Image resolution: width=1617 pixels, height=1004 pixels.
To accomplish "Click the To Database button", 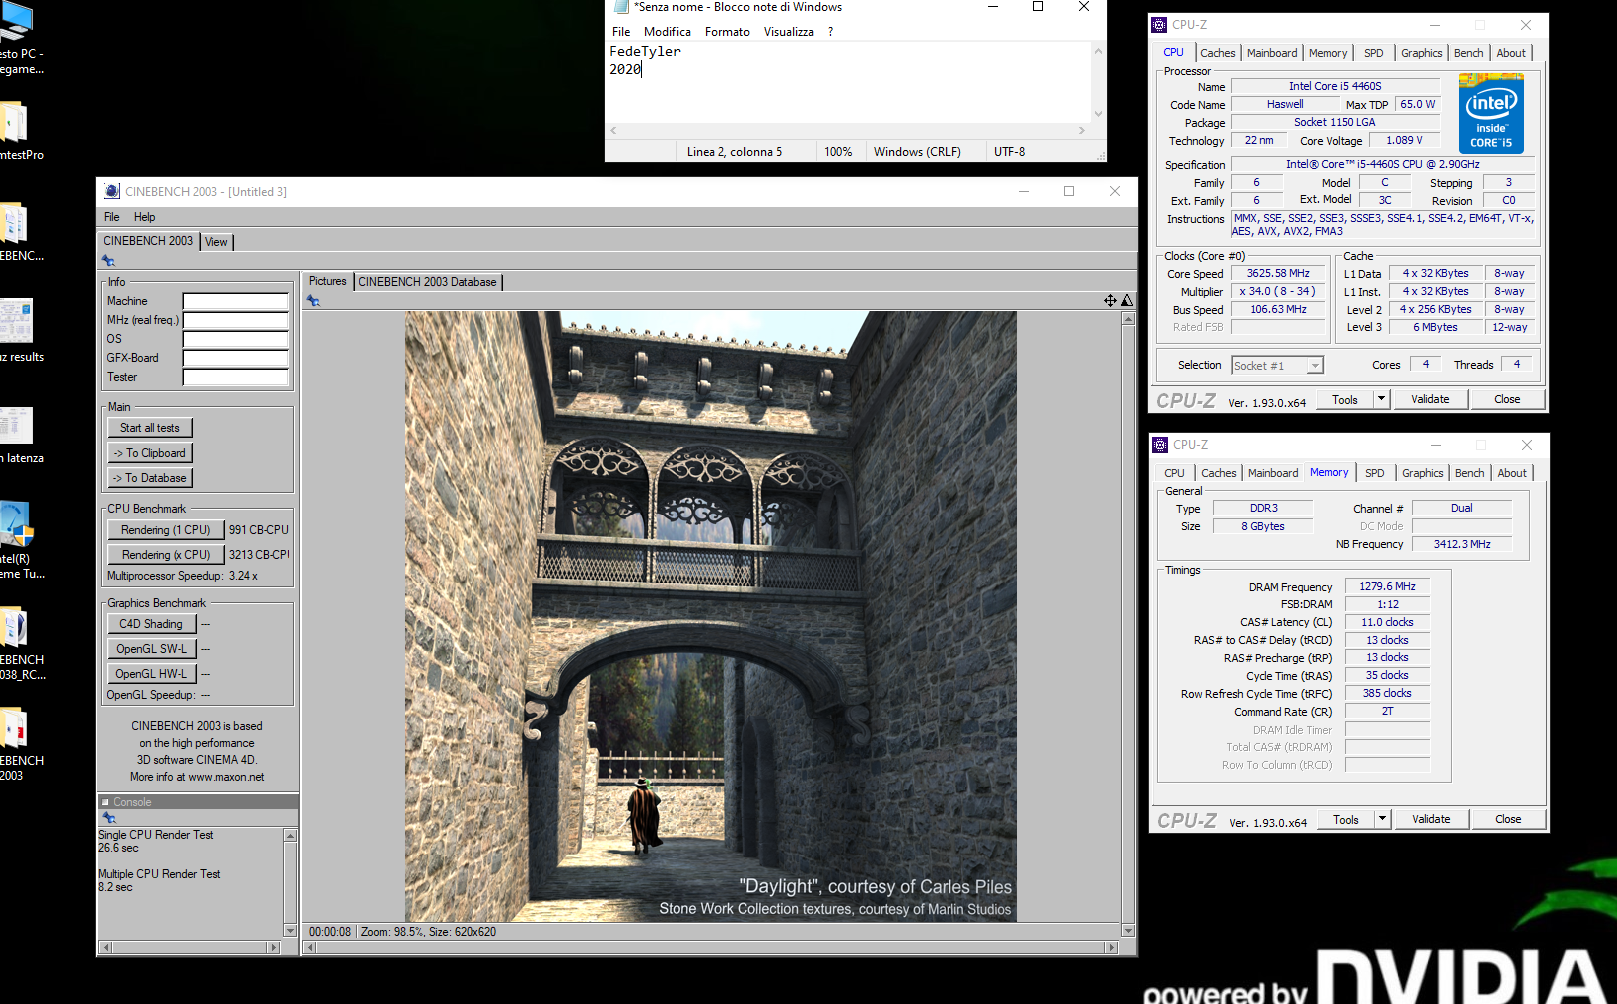I will 150,478.
